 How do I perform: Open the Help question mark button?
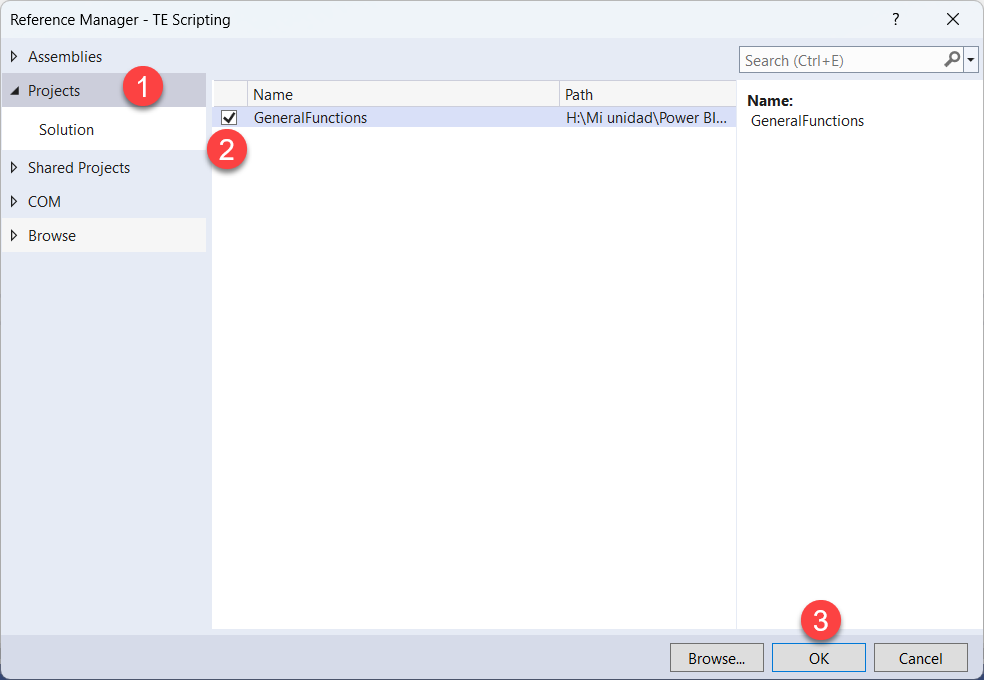pos(895,19)
